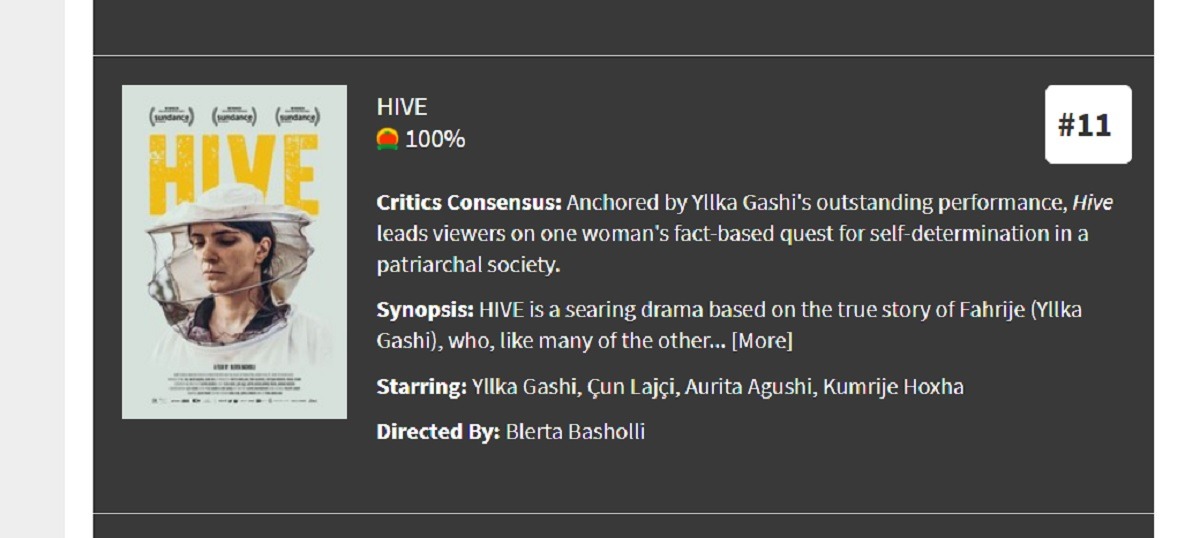Image resolution: width=1200 pixels, height=538 pixels.
Task: Open director Blerta Basholli's page
Action: pyautogui.click(x=575, y=432)
